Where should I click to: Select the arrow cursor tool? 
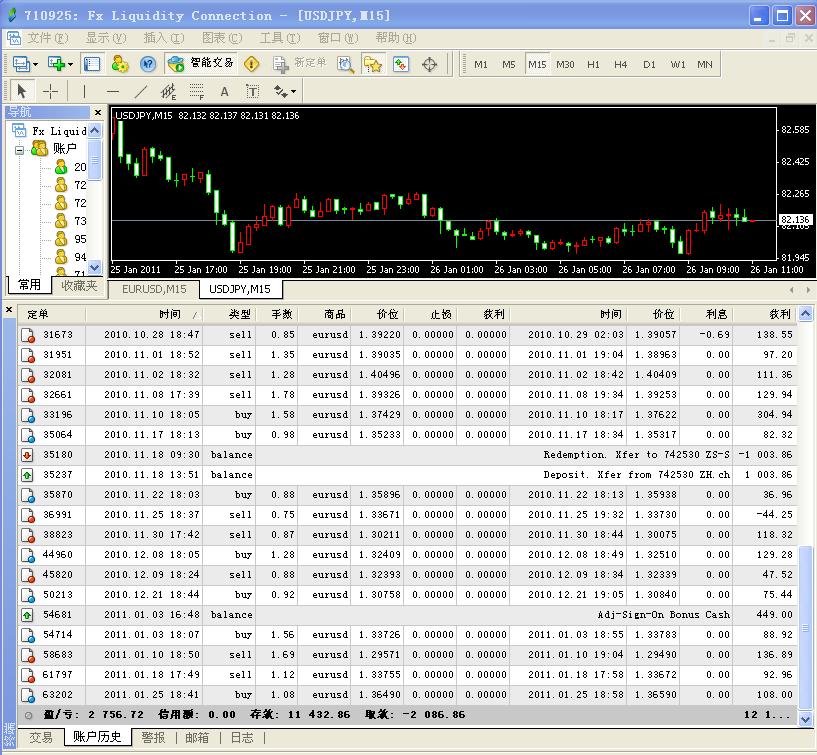22,91
